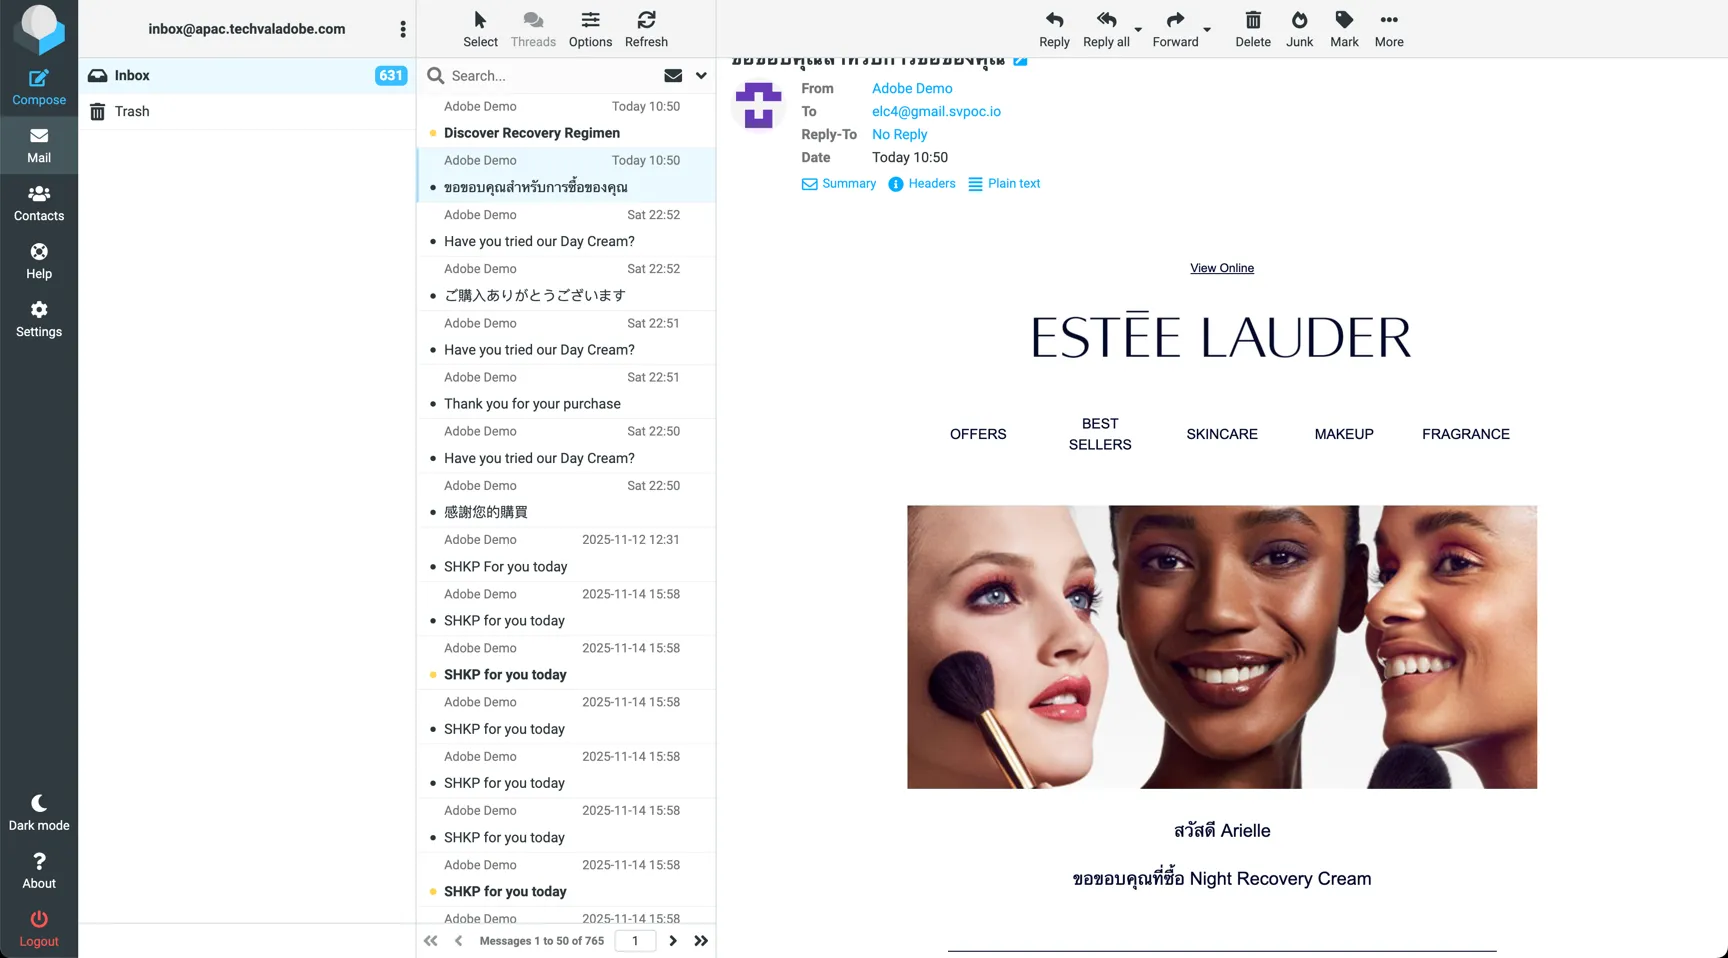Viewport: 1728px width, 958px height.
Task: Go to the next page of messages
Action: 673,940
